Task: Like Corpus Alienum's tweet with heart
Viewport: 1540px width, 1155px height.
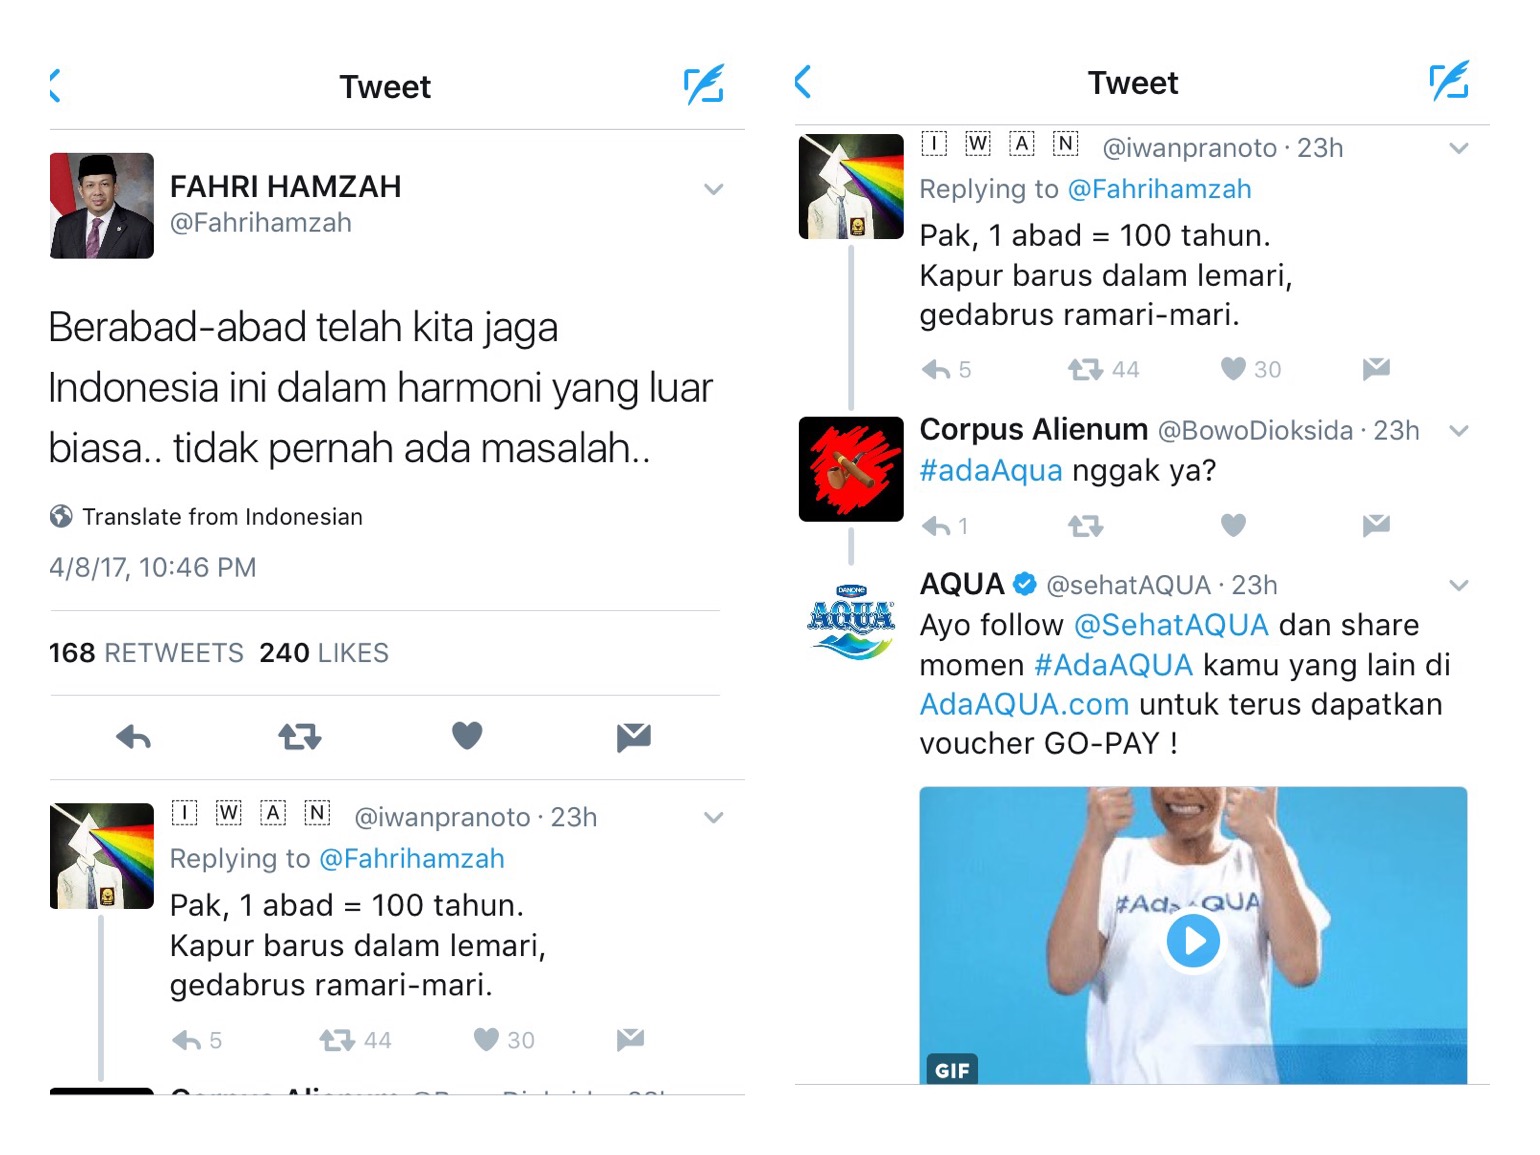Action: click(1234, 525)
